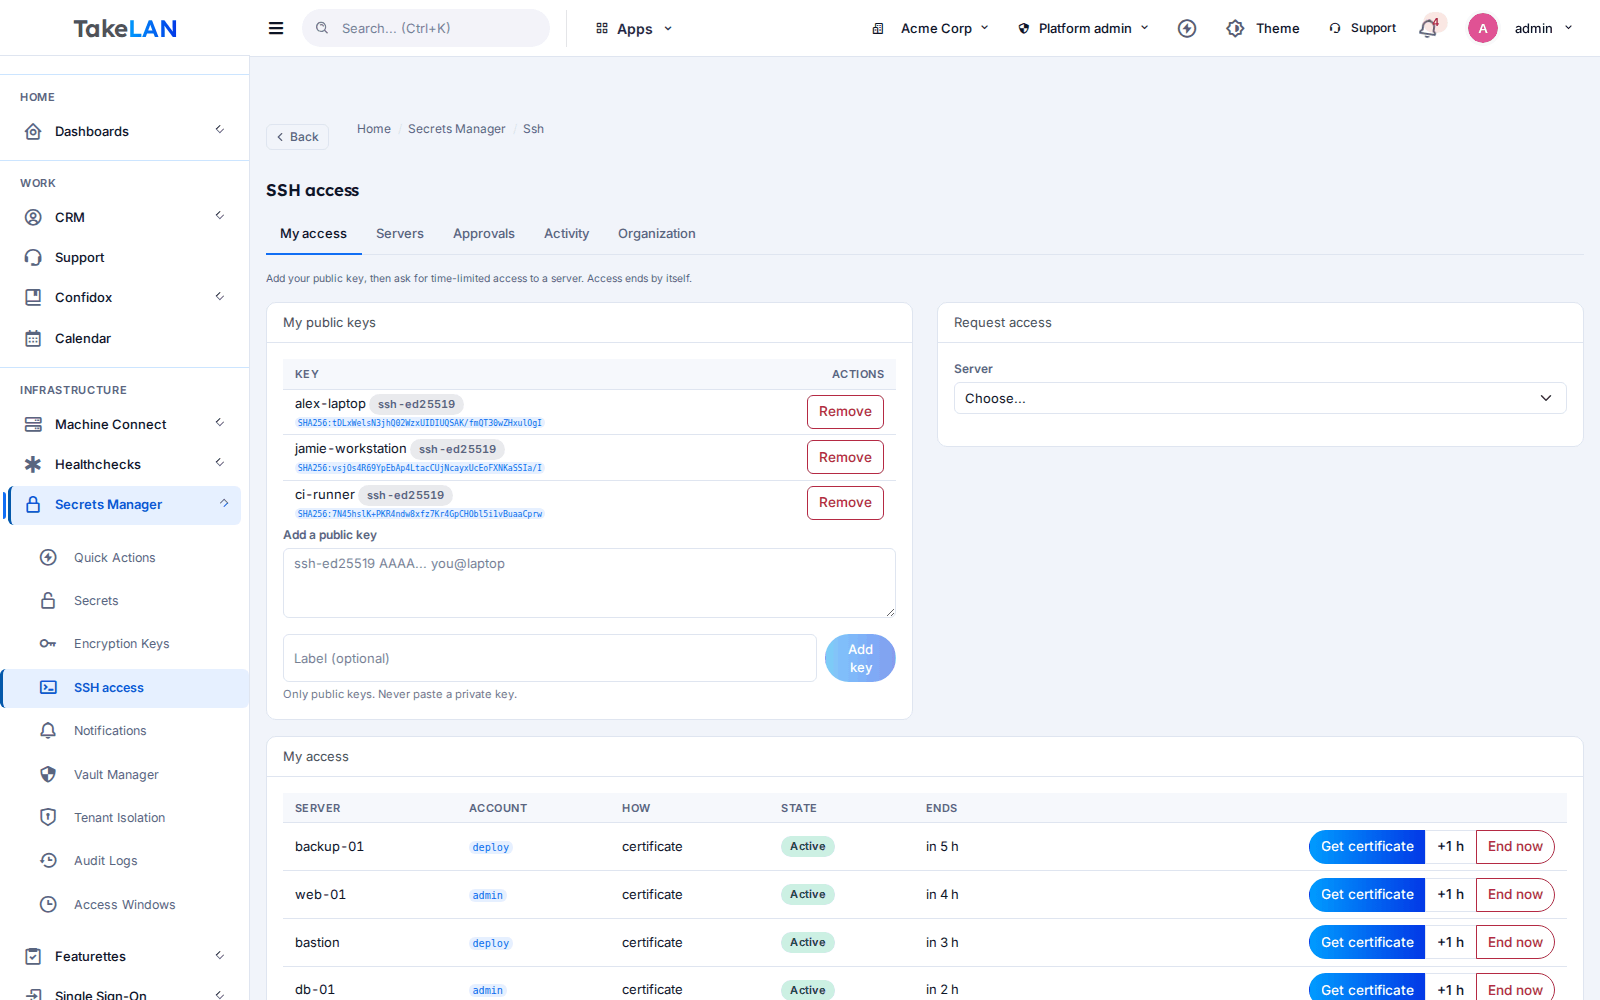The height and width of the screenshot is (1000, 1600).
Task: Switch to the Organization tab
Action: pos(657,233)
